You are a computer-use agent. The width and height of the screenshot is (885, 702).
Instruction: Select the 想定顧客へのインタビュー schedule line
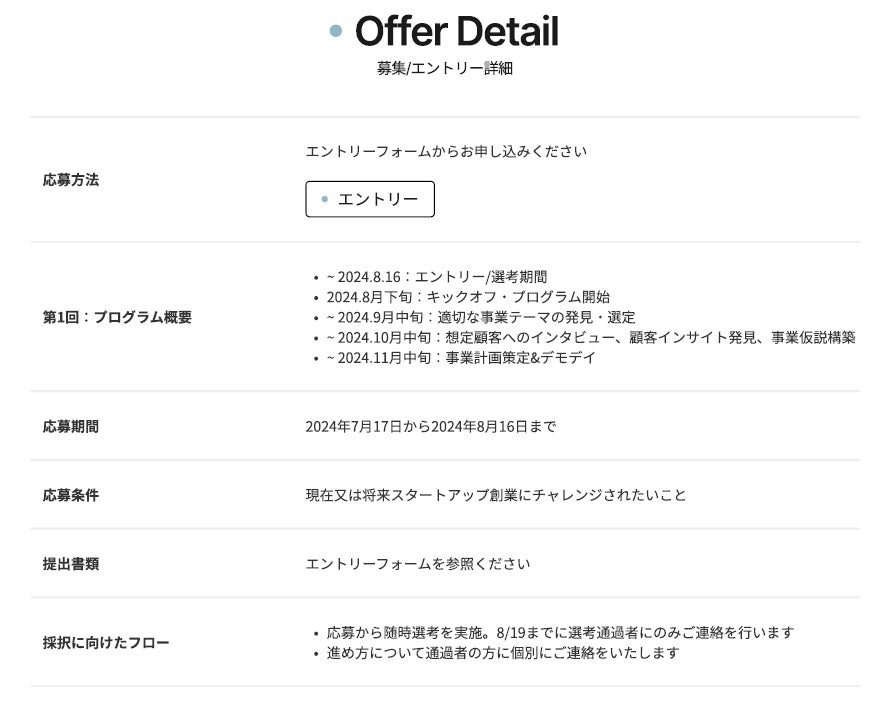591,337
